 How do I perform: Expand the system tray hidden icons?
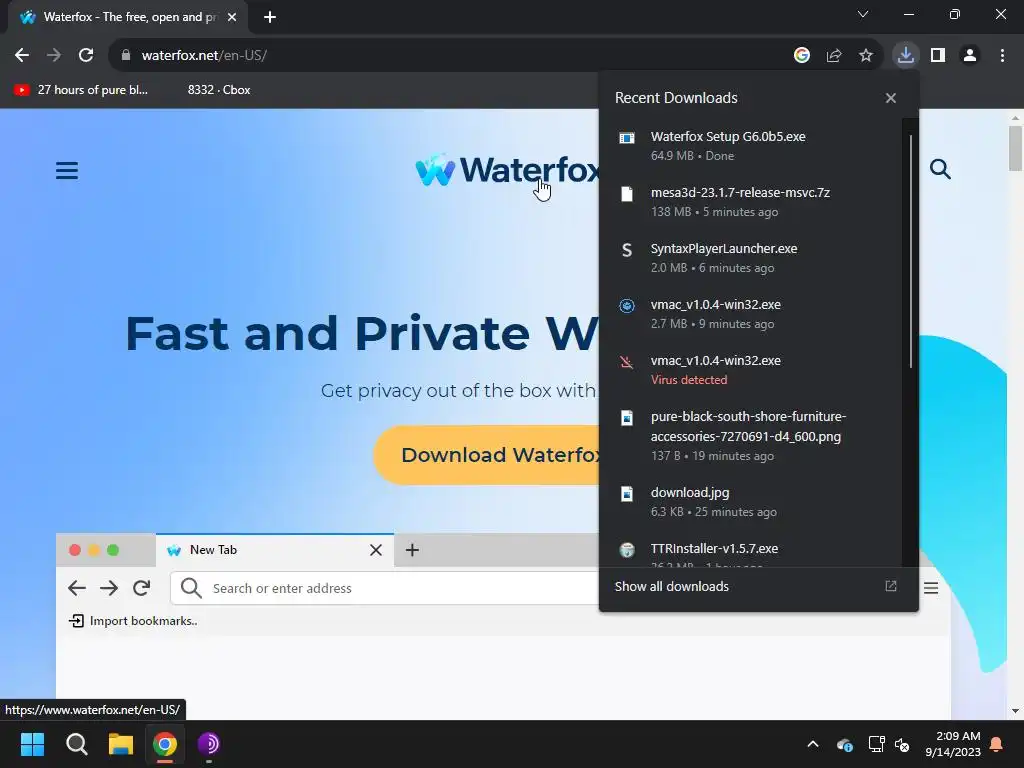pos(813,744)
